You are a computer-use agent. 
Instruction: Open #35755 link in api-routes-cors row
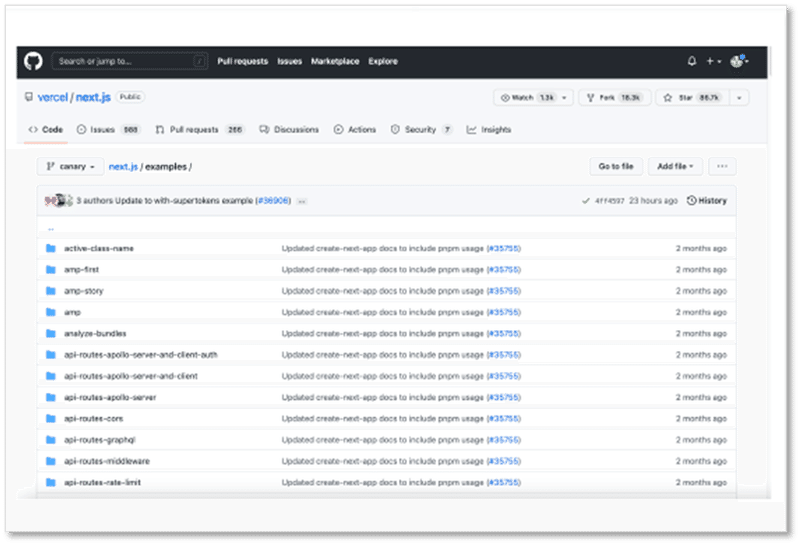[x=504, y=418]
